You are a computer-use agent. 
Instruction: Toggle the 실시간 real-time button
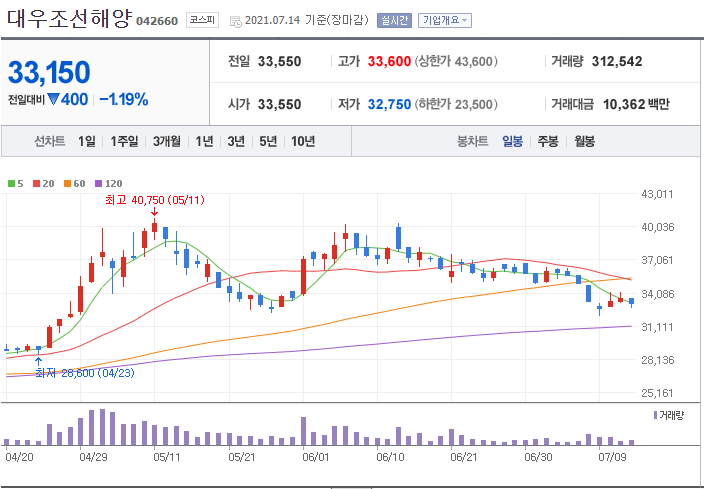[x=394, y=20]
